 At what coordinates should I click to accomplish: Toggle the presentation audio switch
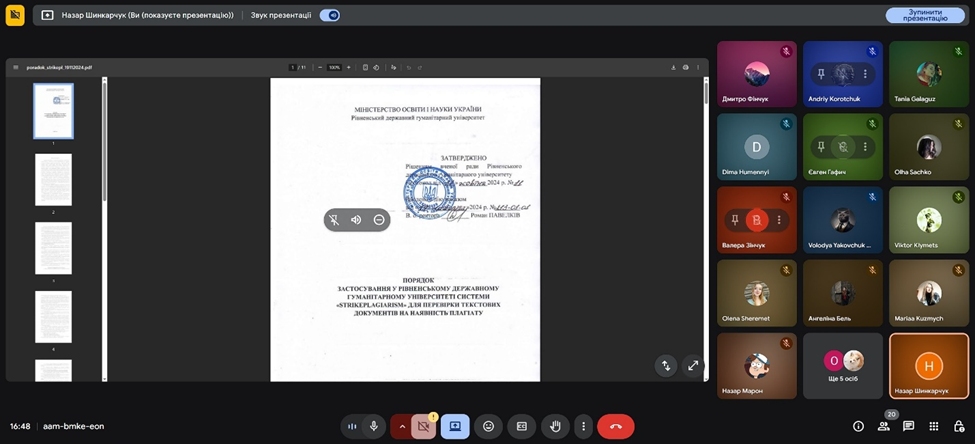(329, 15)
